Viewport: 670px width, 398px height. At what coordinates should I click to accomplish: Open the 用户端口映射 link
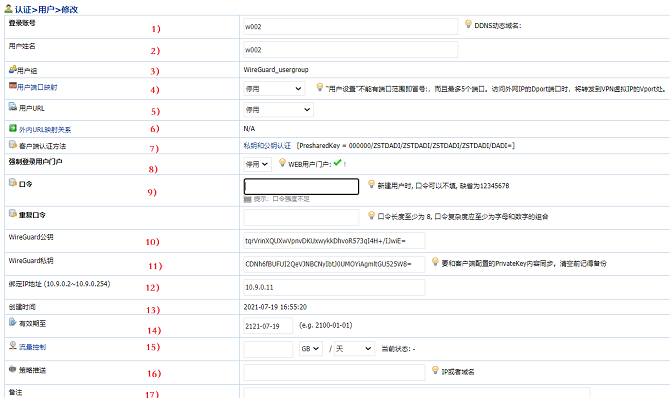point(37,87)
